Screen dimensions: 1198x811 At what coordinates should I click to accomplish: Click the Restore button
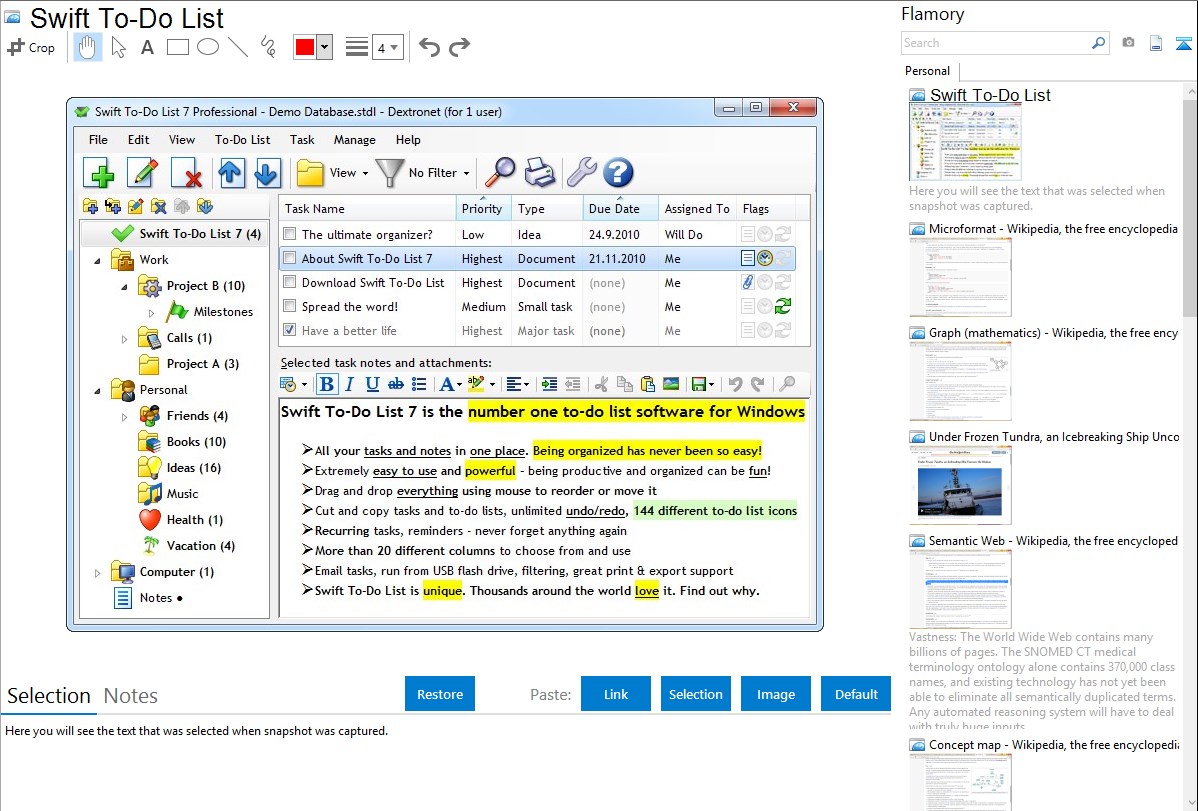(x=440, y=694)
